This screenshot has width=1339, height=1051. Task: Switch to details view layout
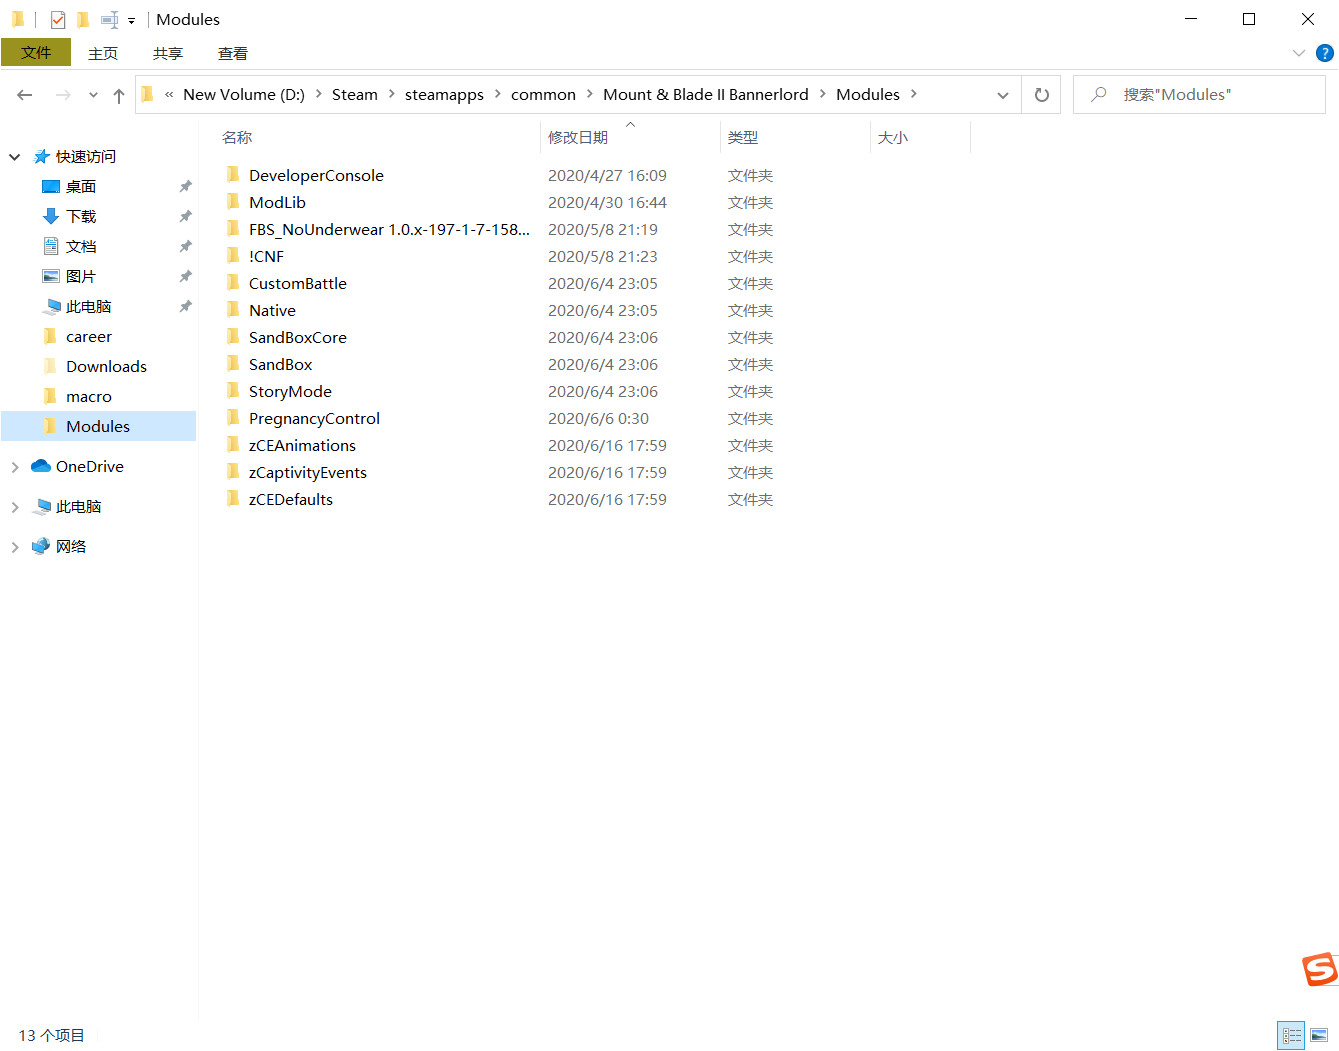click(x=1291, y=1036)
